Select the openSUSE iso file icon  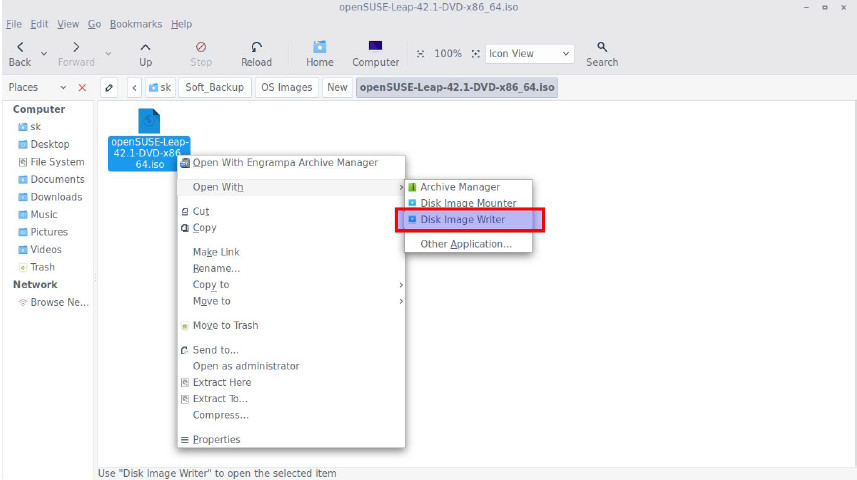149,121
